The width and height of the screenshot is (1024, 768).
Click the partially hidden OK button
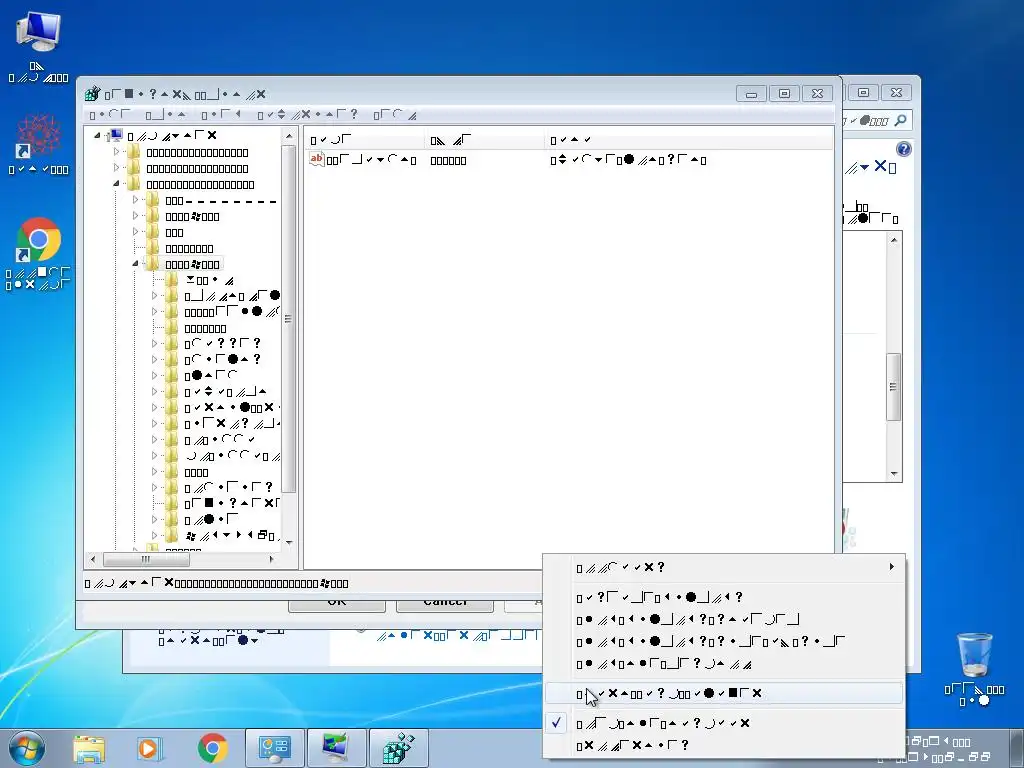pyautogui.click(x=337, y=605)
